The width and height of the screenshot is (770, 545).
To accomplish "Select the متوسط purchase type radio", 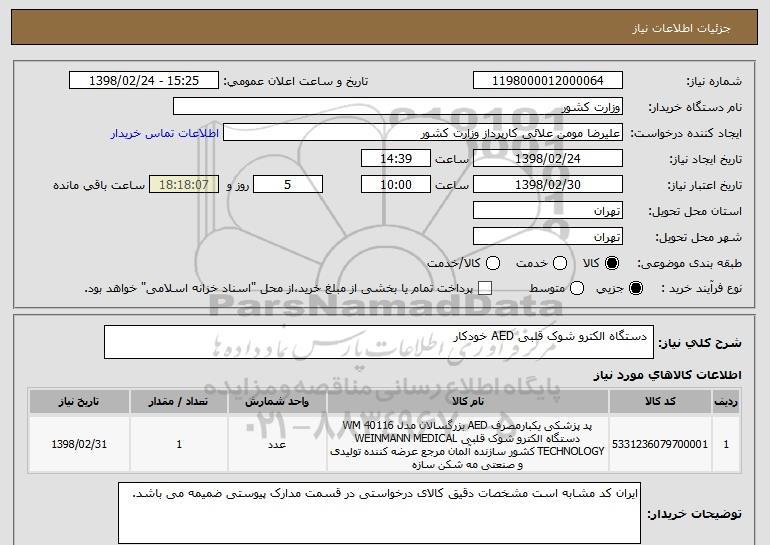I will [x=577, y=288].
